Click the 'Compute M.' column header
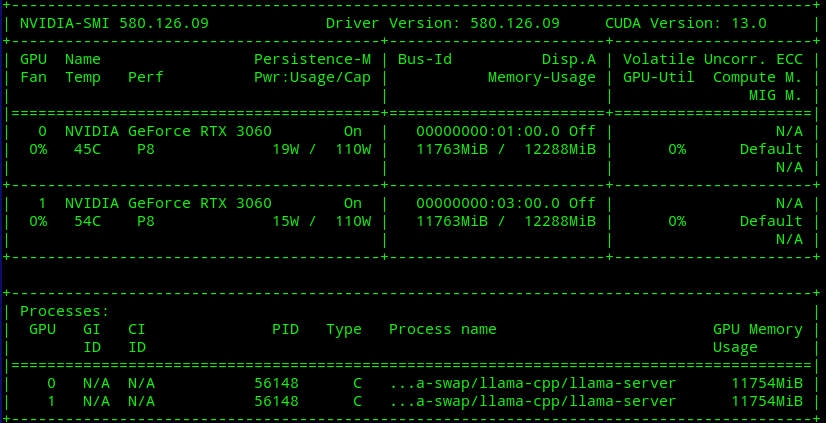 (x=758, y=78)
